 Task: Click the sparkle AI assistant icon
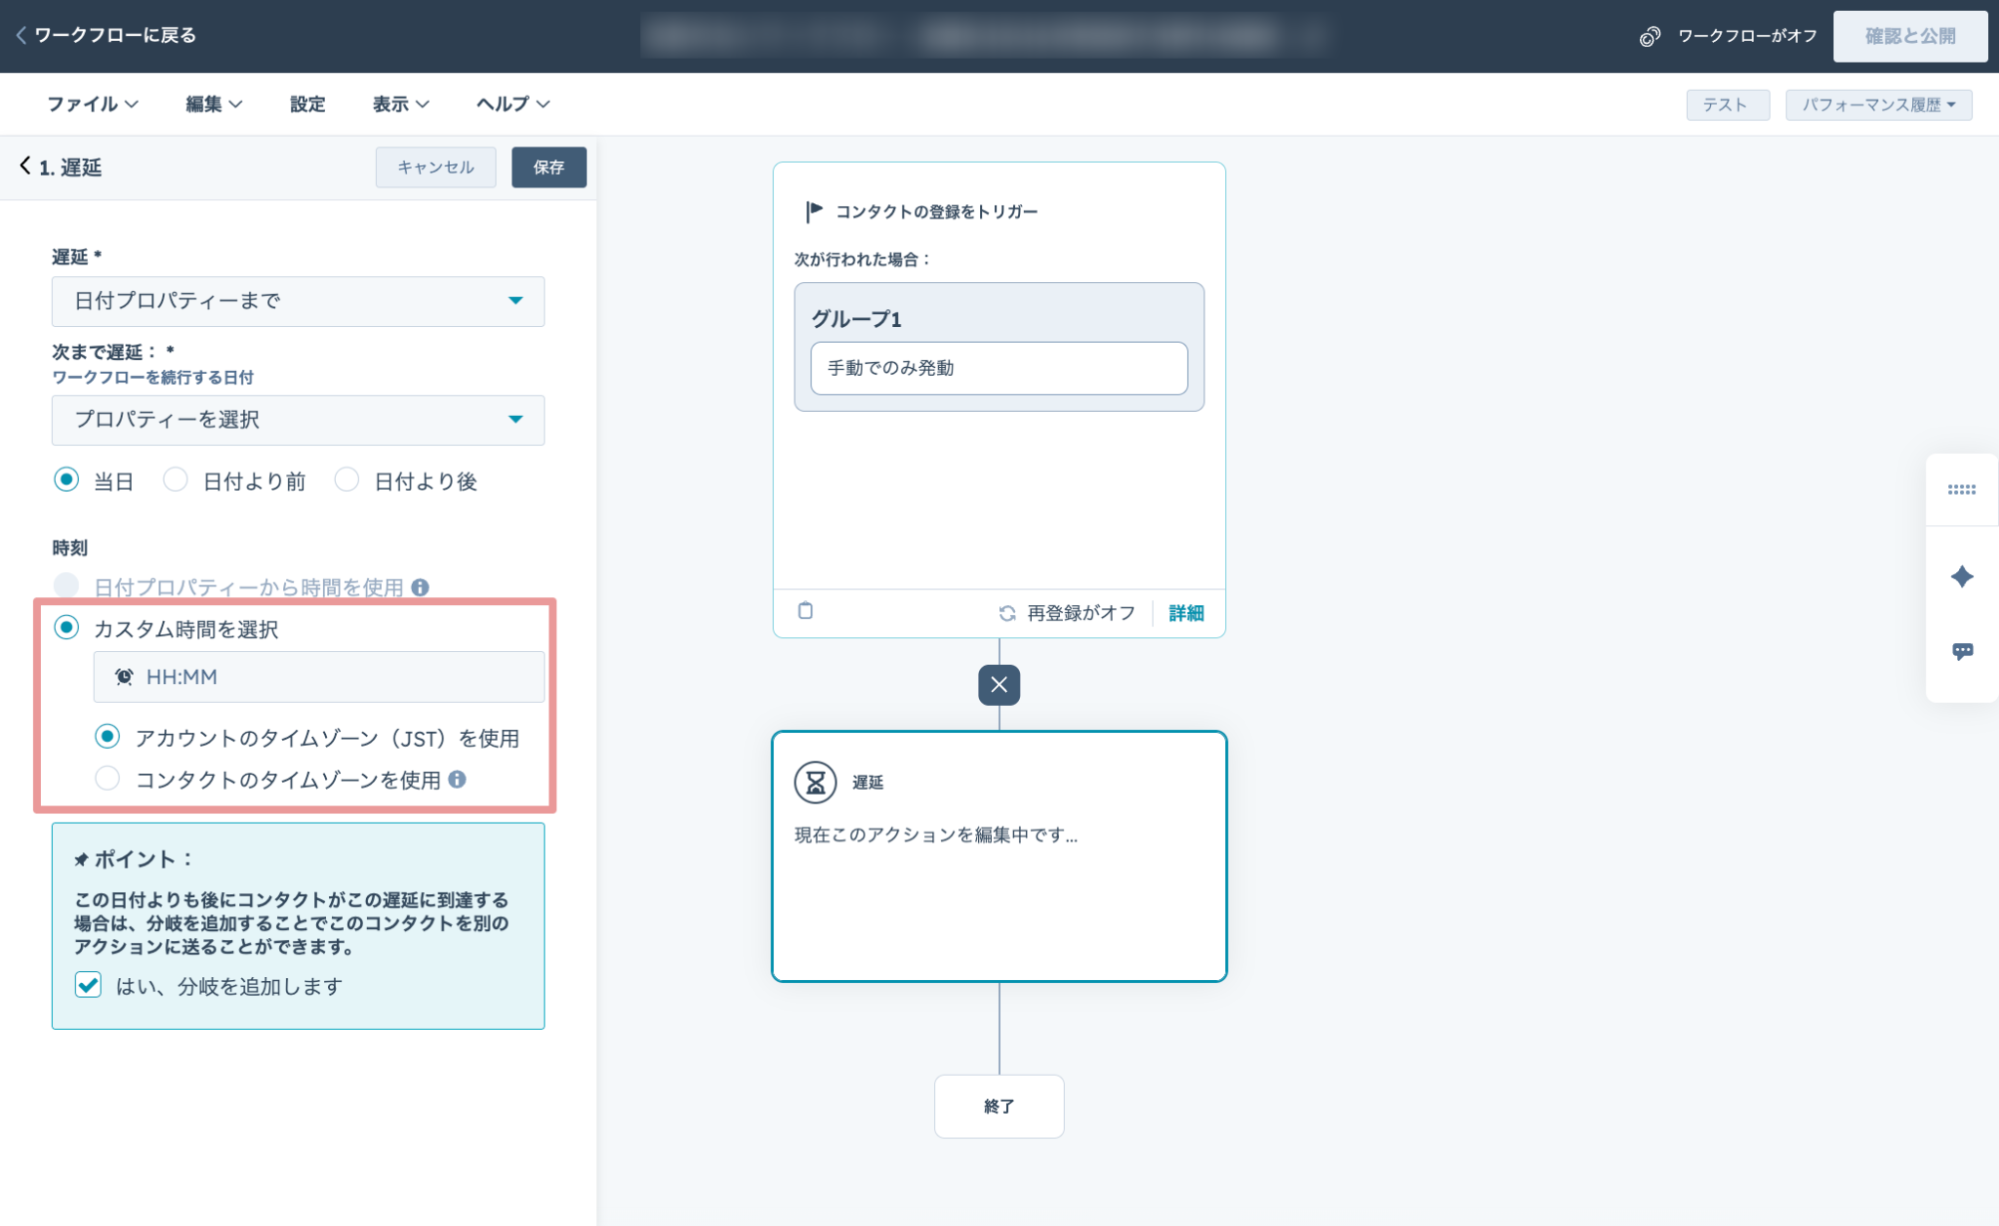[x=1961, y=576]
